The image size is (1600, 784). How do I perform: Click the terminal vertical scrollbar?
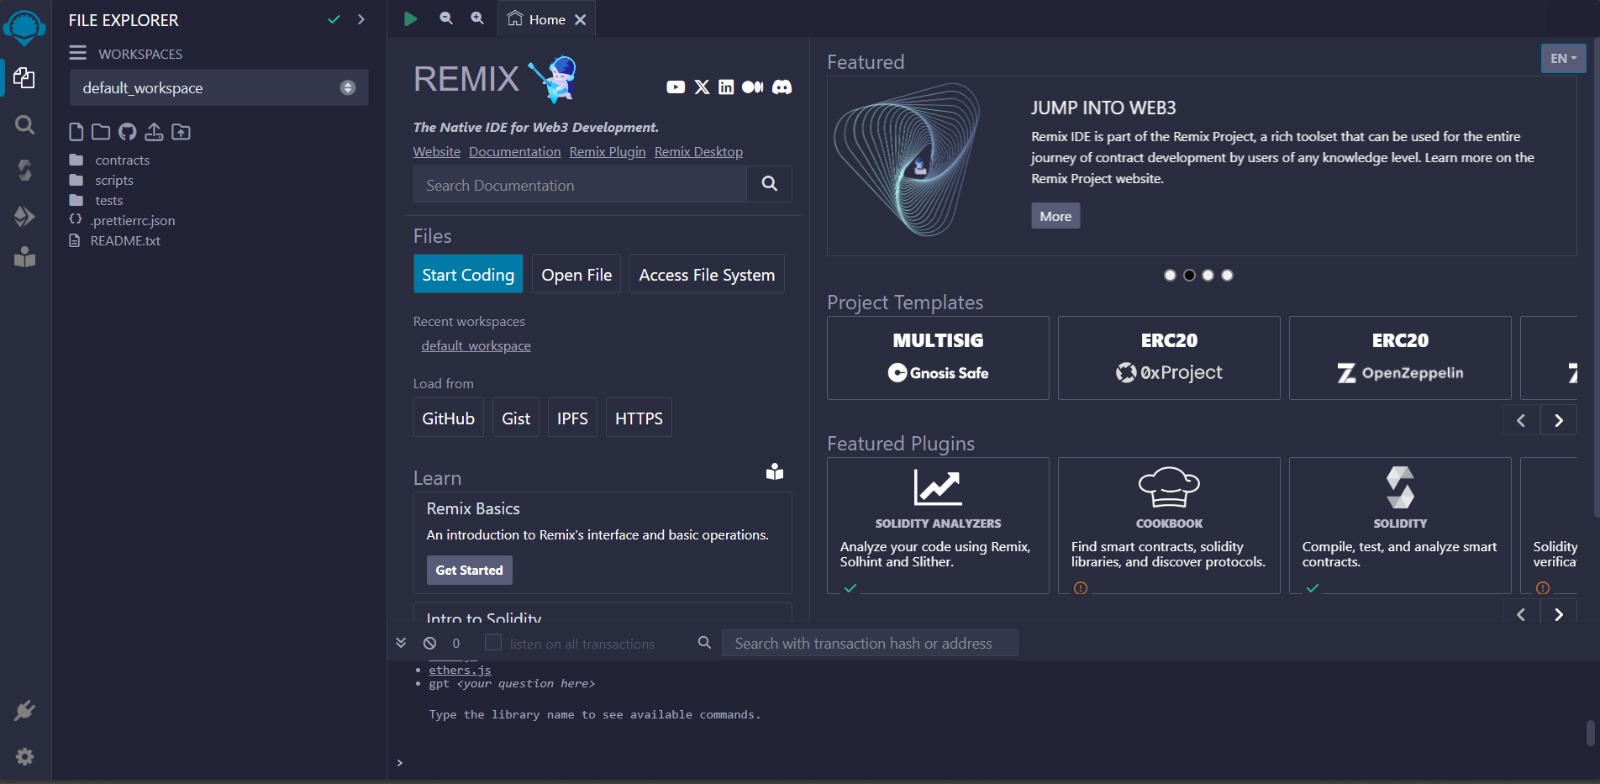click(x=1590, y=733)
